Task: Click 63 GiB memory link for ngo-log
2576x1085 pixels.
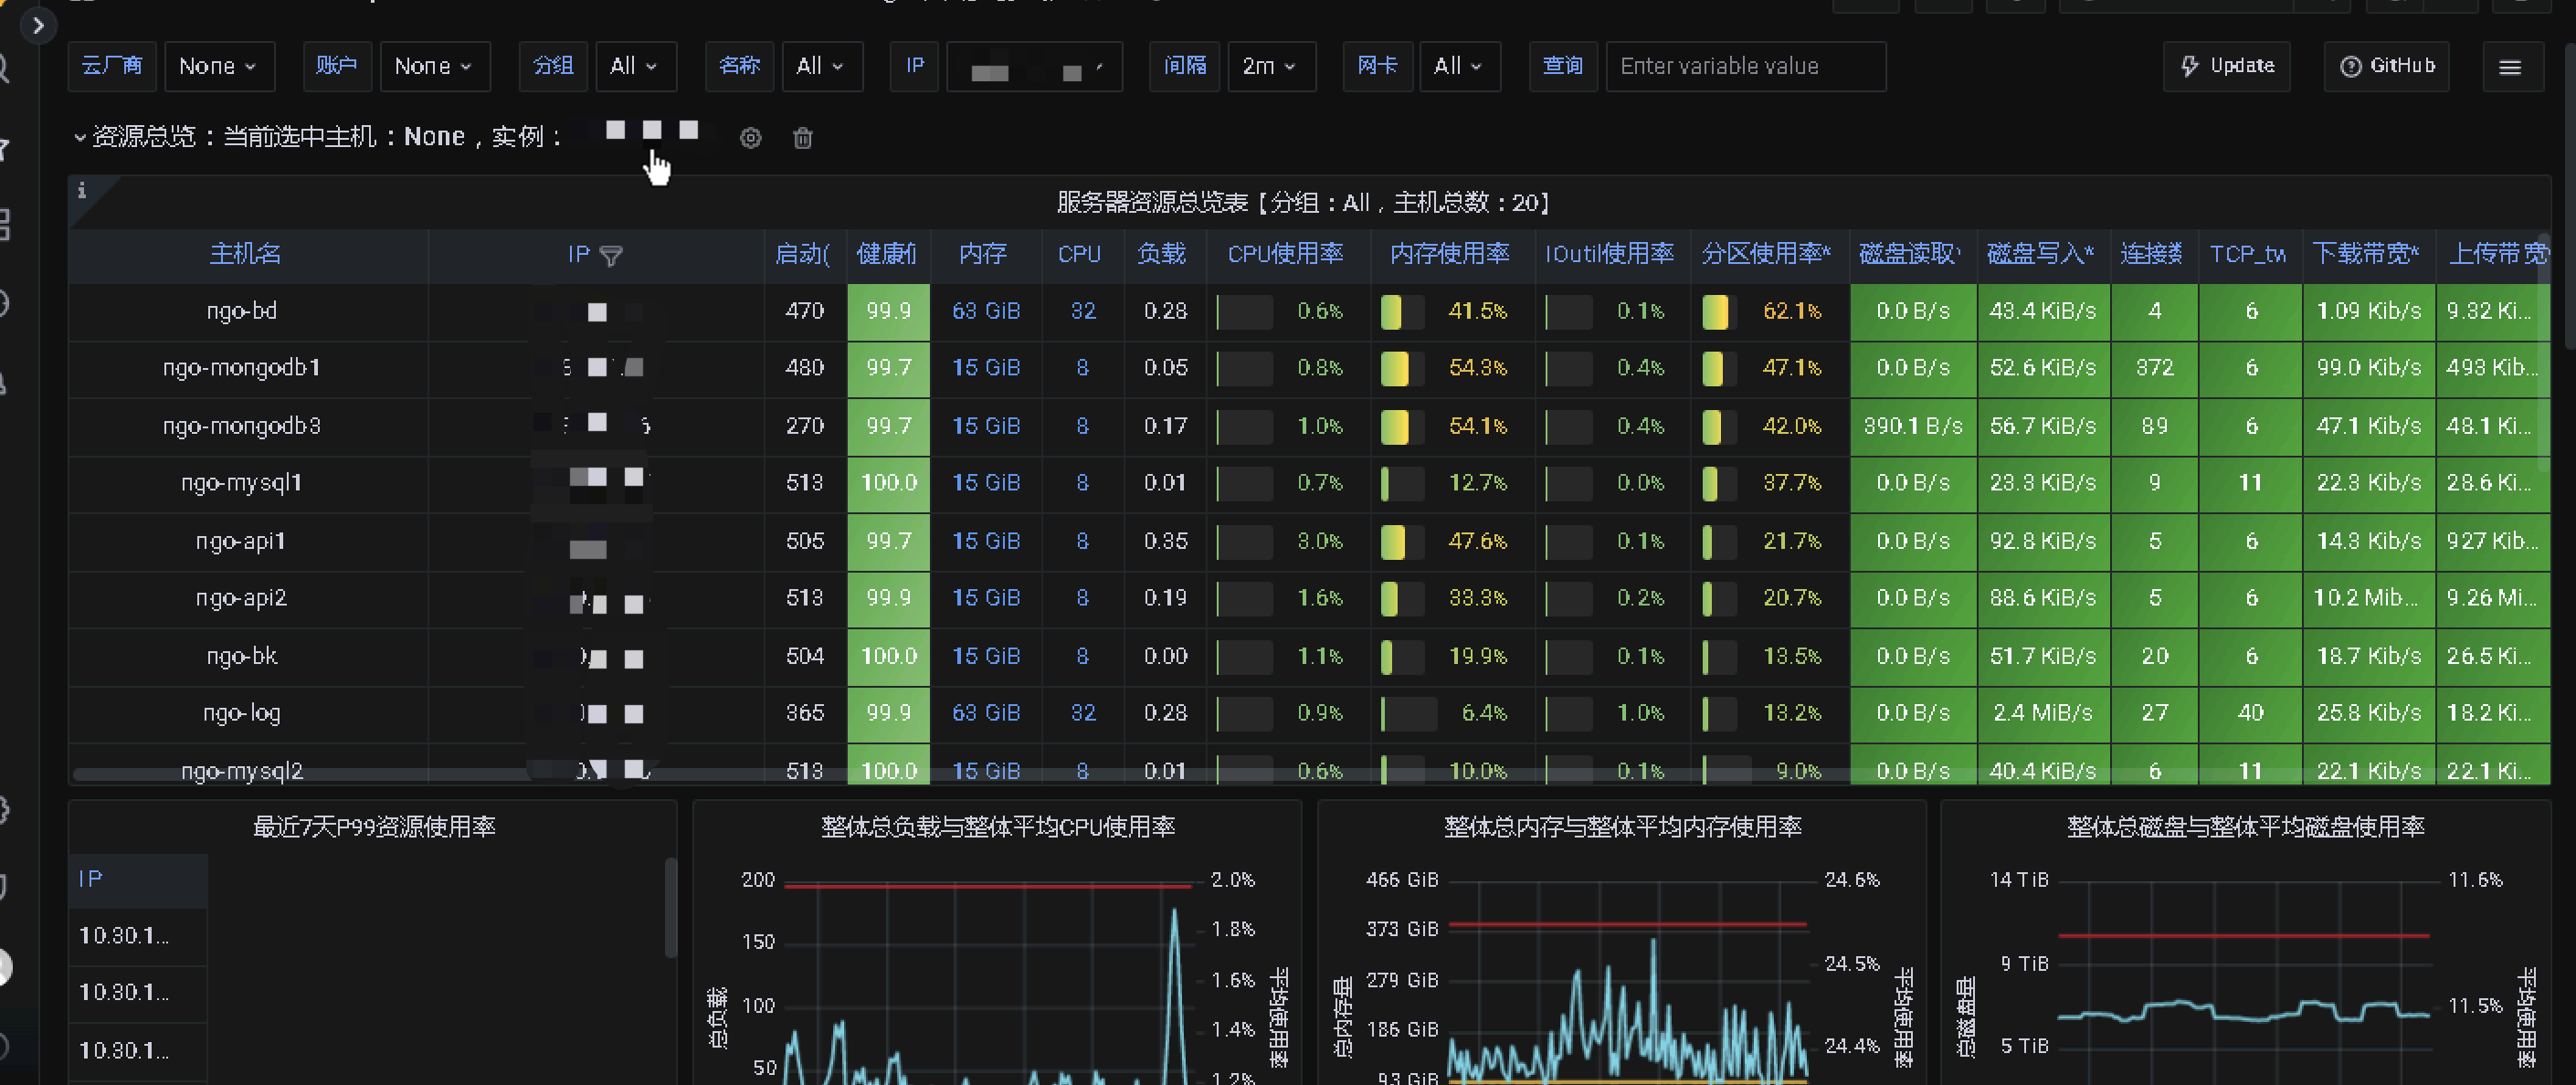Action: [986, 714]
